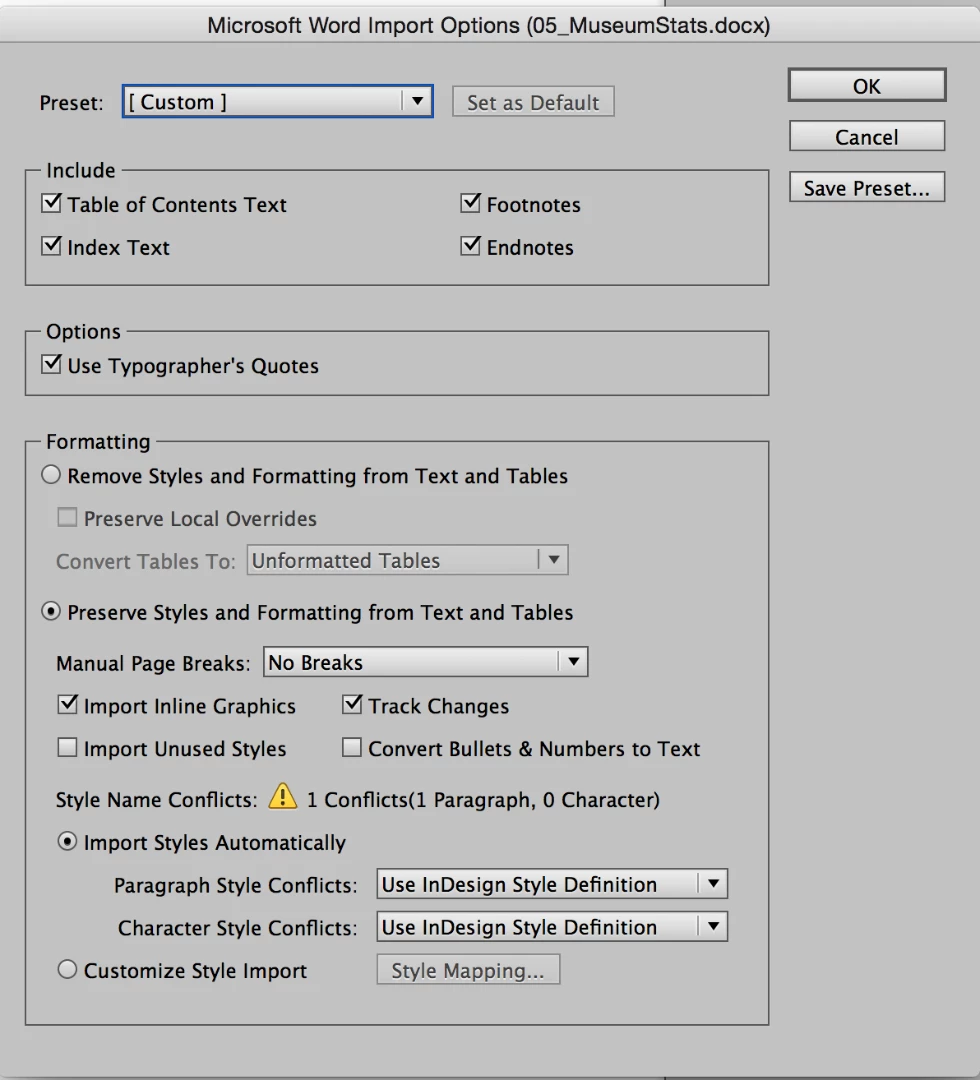Click the '1 Conflicts(1 Paragraph, 0 Character)' text

click(483, 800)
